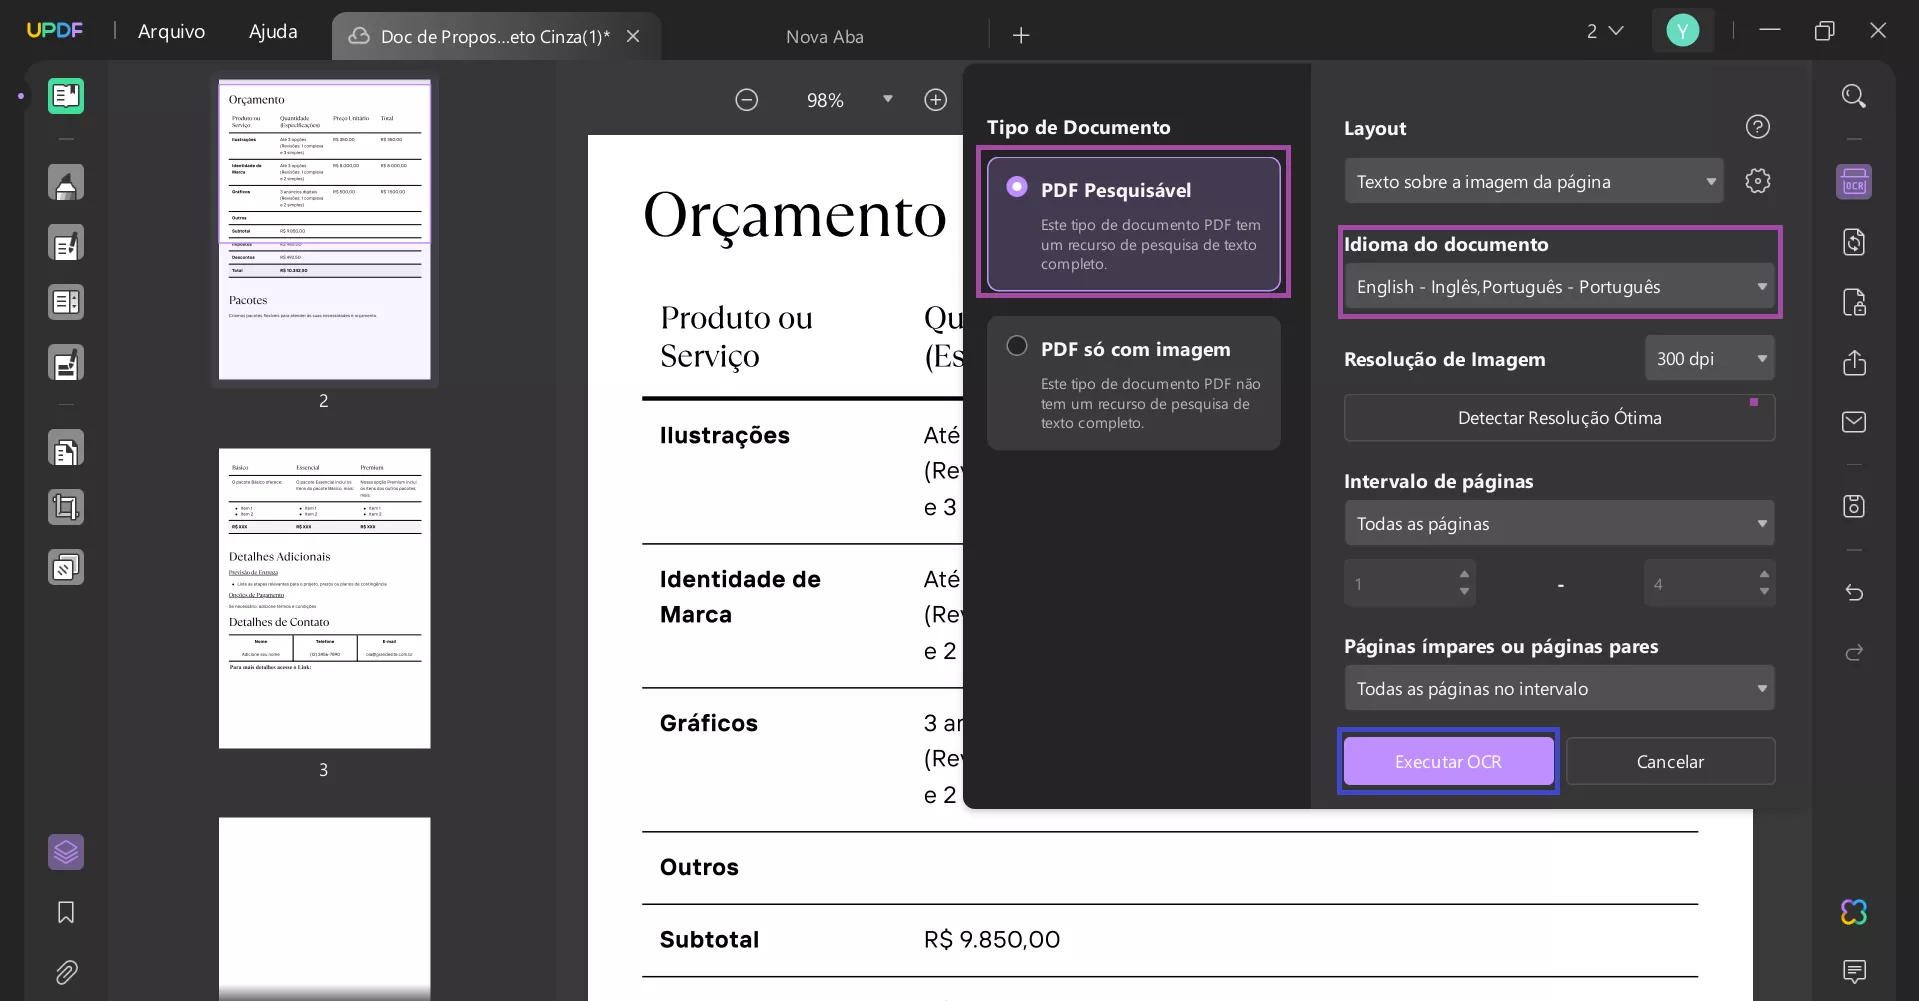Select page 3 thumbnail in the page panel
Viewport: 1919px width, 1001px height.
tap(324, 598)
